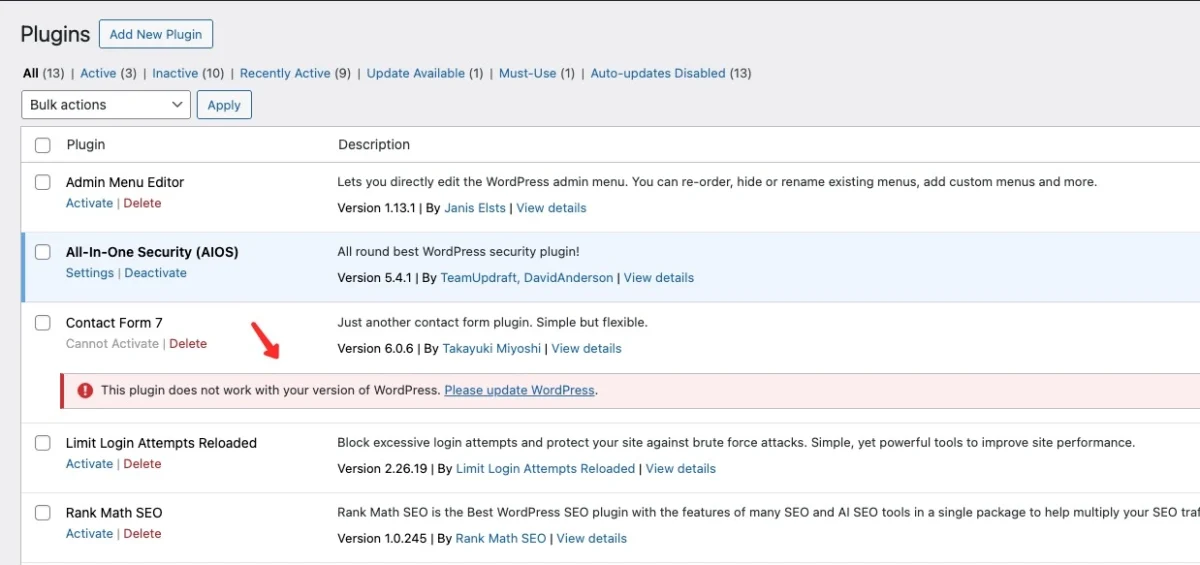Screen dimensions: 1200x565
Task: Activate Limit Login Attempts Reloaded plugin
Action: tap(89, 463)
